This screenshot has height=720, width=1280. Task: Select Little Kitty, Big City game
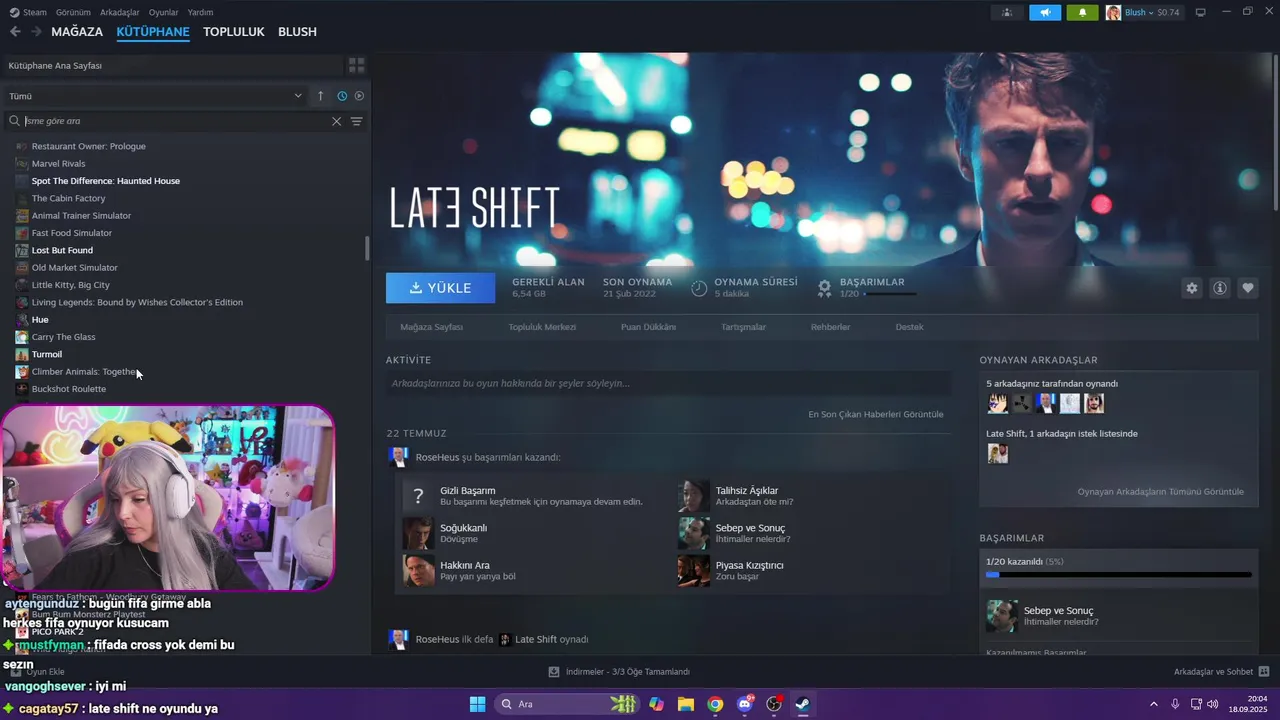pos(70,285)
